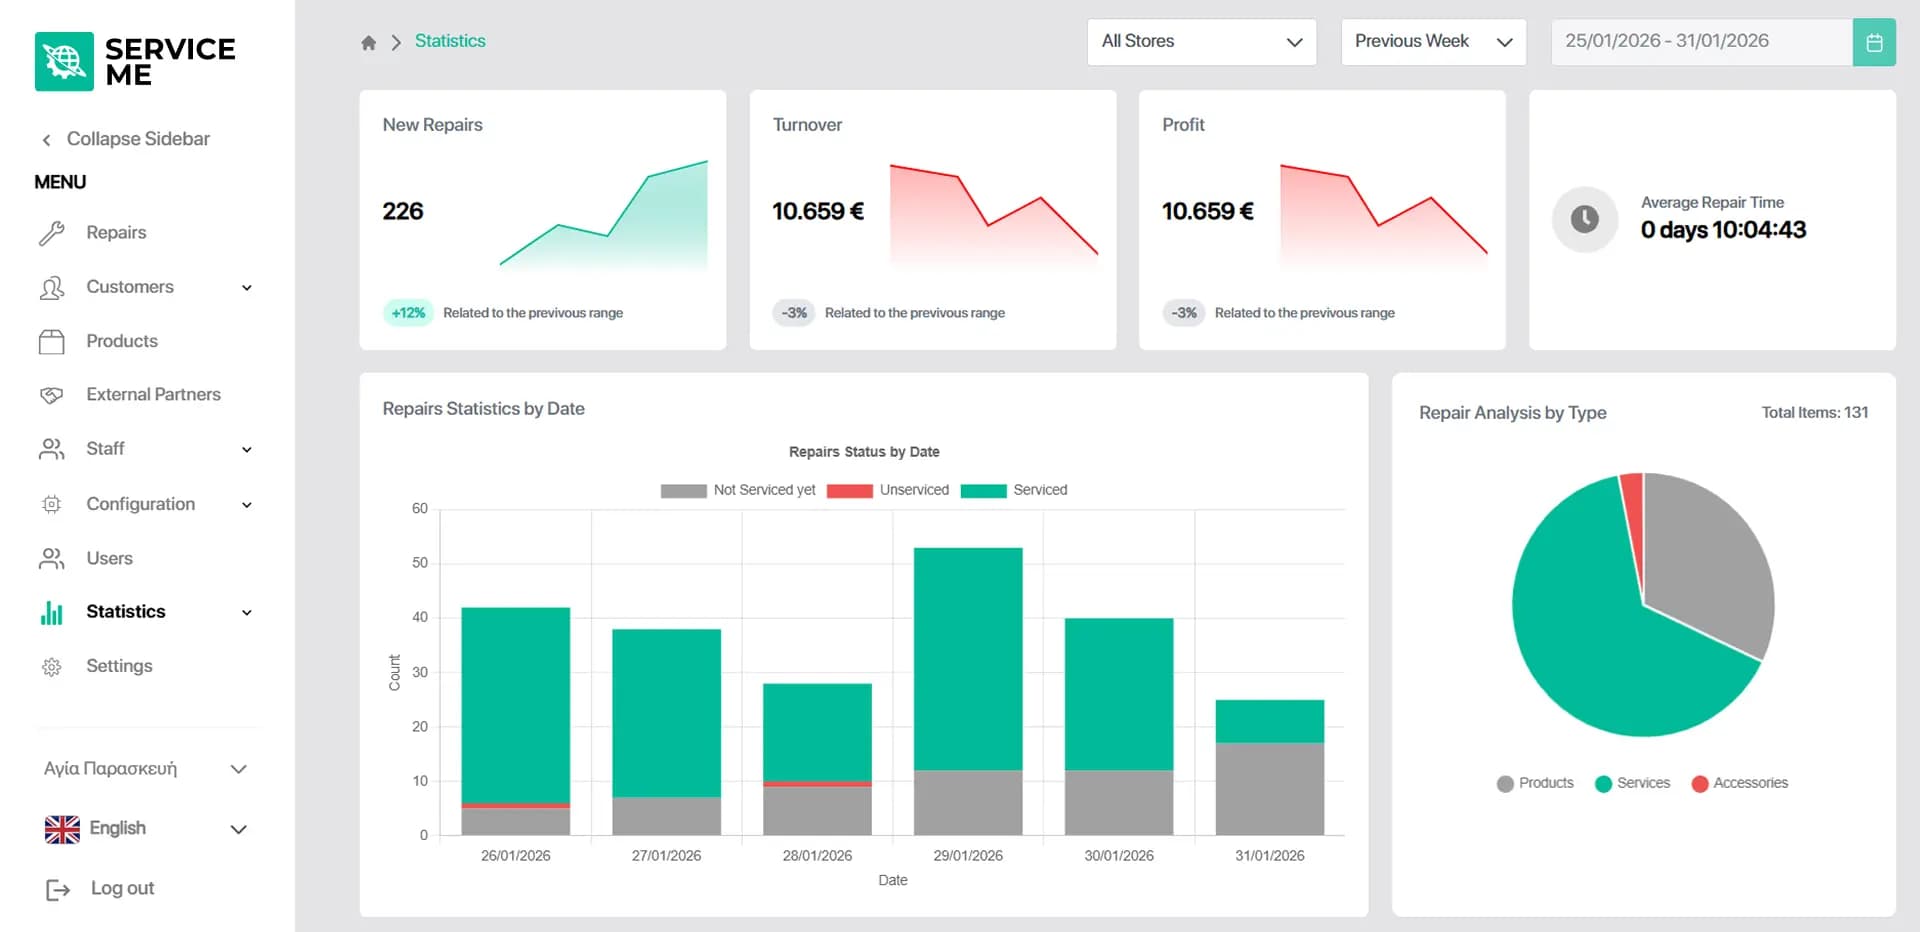Open the Users menu item
Viewport: 1920px width, 932px height.
click(x=109, y=559)
